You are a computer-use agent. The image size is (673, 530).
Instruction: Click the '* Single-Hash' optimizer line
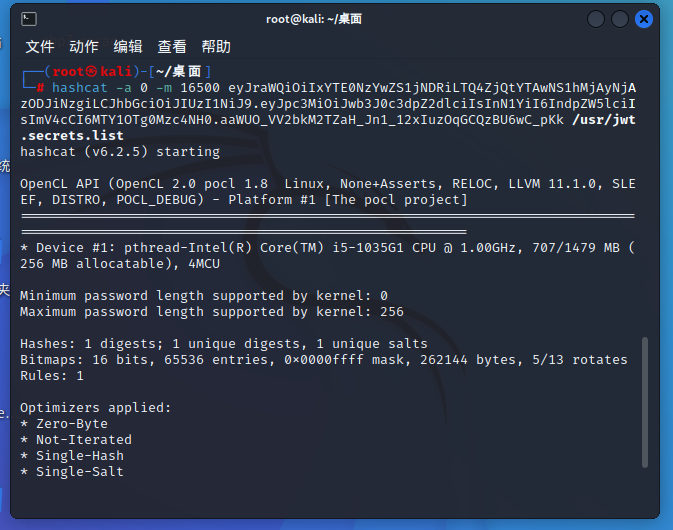click(72, 456)
